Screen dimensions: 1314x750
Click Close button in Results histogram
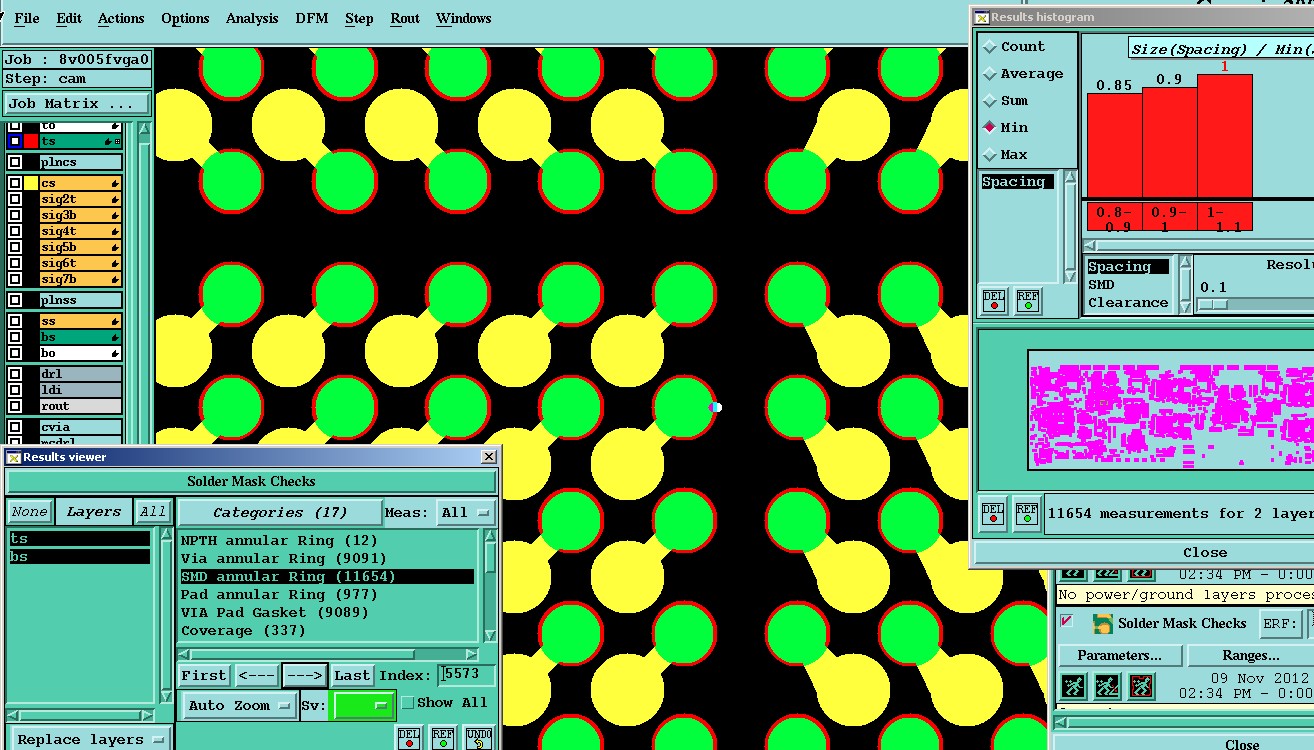[x=1205, y=552]
